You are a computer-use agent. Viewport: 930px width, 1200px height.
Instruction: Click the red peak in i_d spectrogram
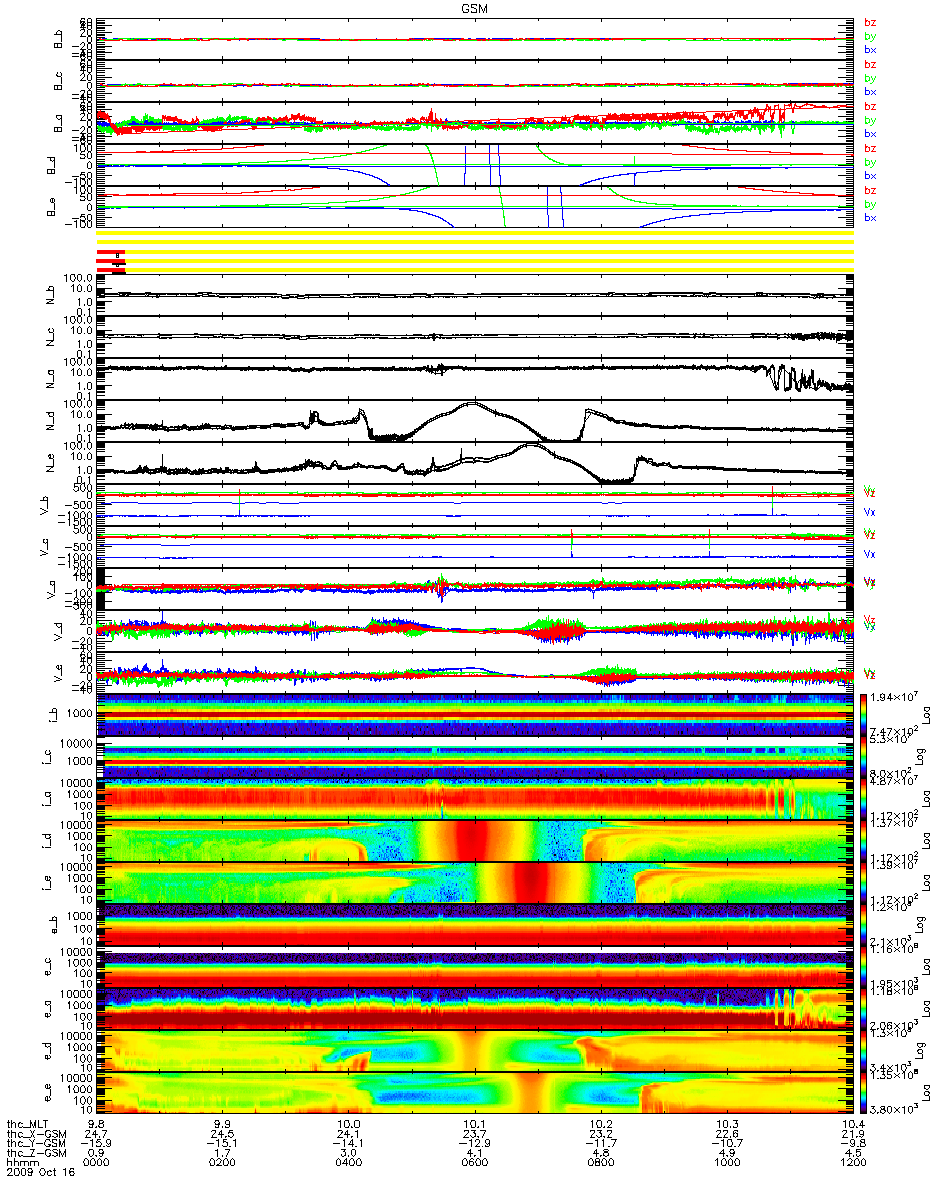(471, 841)
